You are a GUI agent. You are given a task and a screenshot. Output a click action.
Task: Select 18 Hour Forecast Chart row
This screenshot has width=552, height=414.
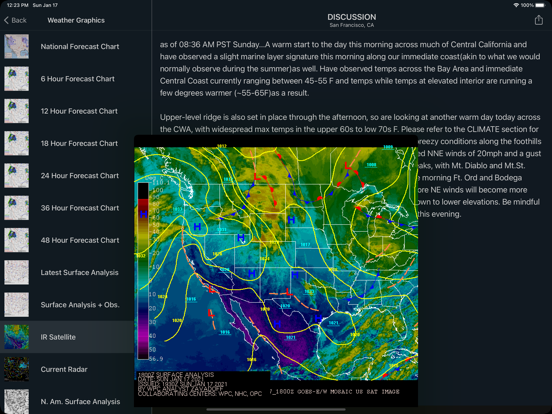(76, 143)
